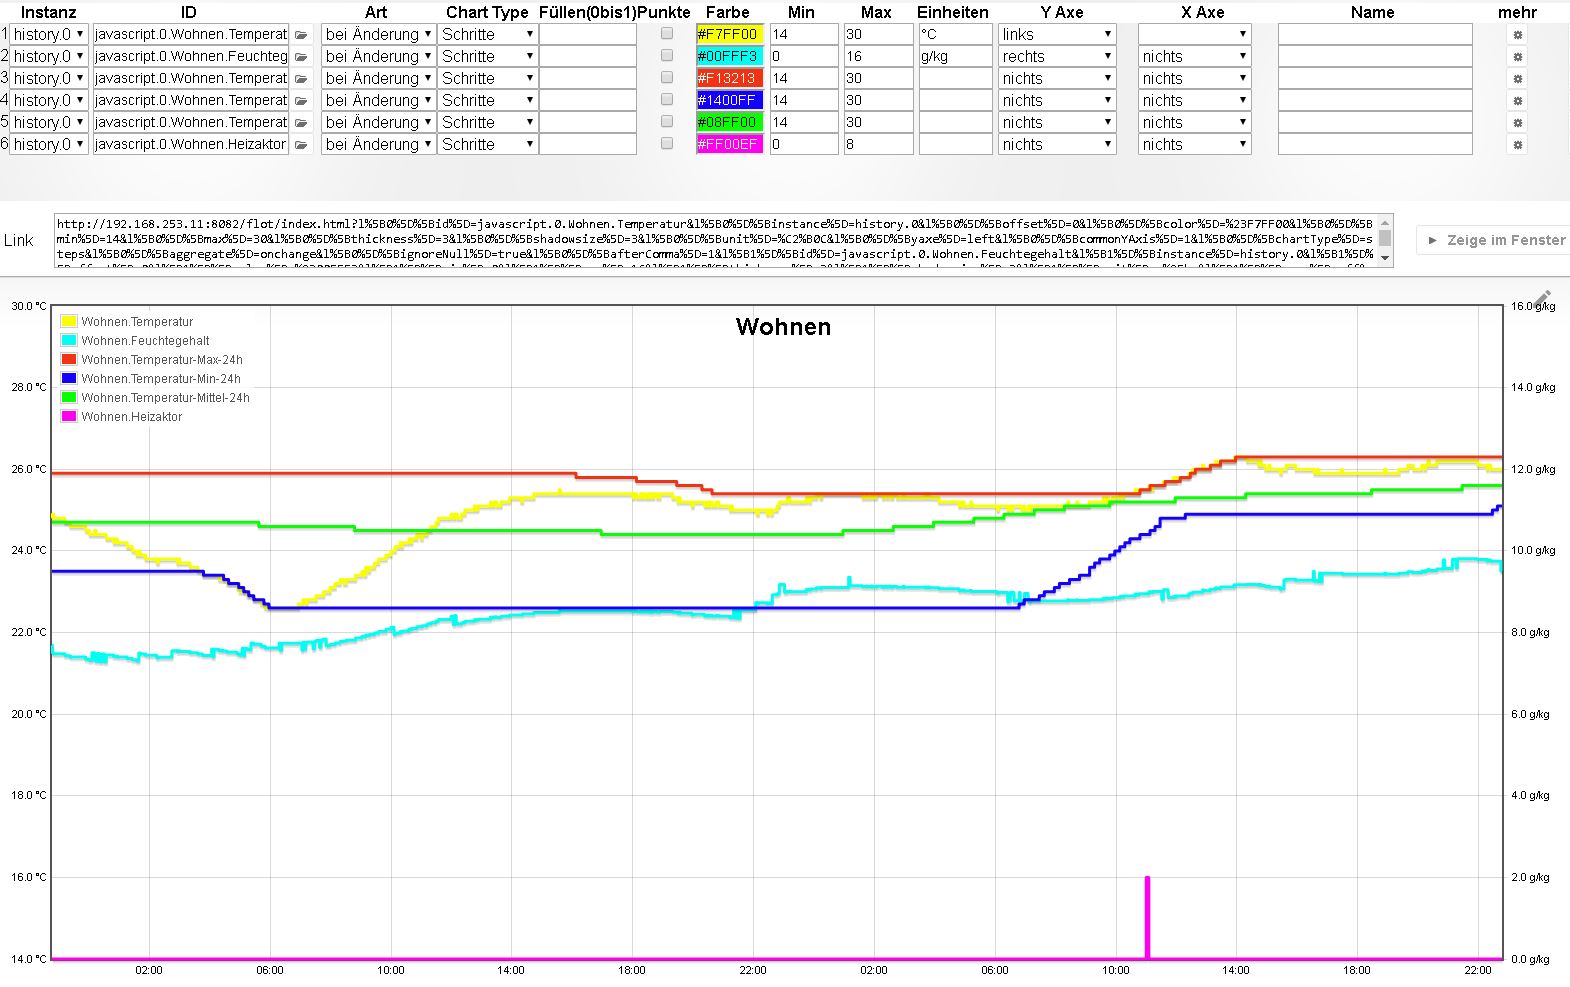Toggle Punkte checkbox for row 5
The height and width of the screenshot is (987, 1570).
coord(667,121)
